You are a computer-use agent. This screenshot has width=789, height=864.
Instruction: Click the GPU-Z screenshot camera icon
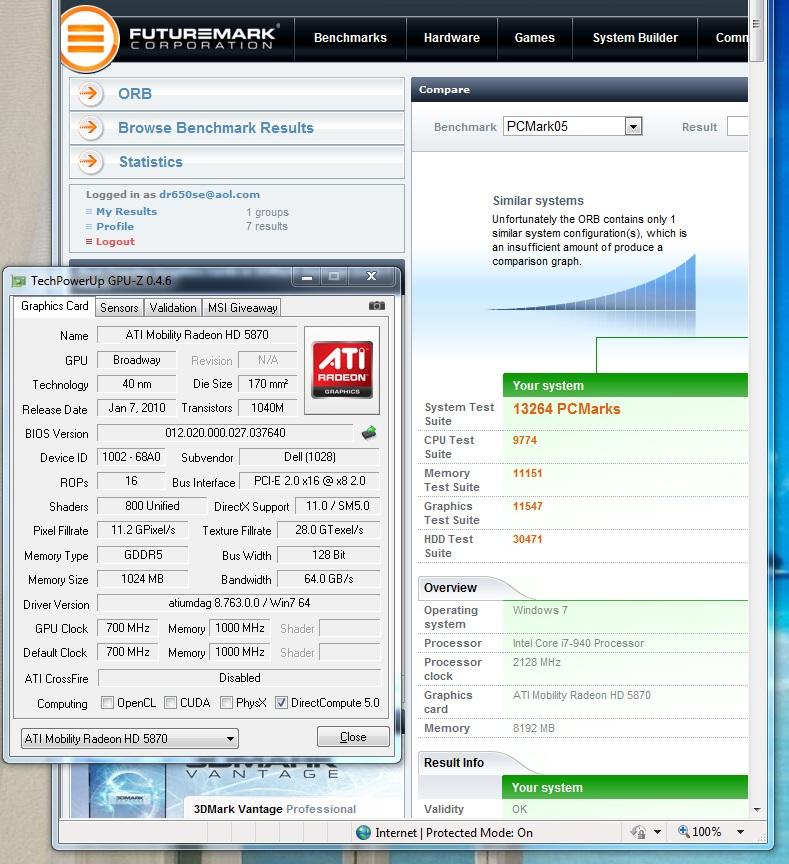point(377,306)
